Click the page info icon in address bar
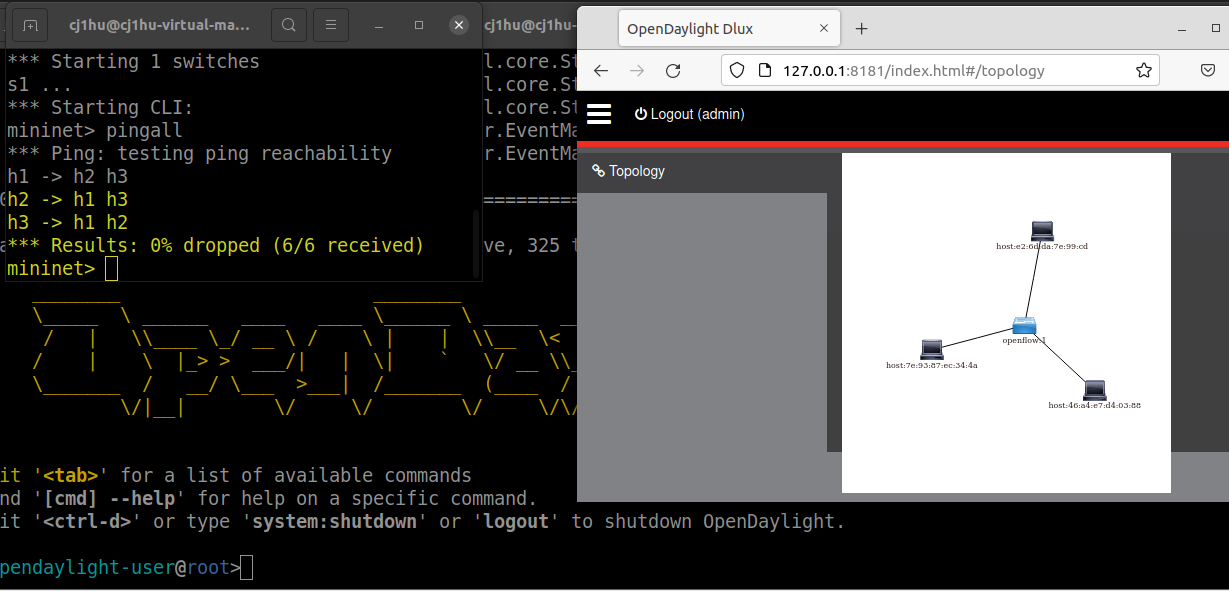Image resolution: width=1229 pixels, height=591 pixels. point(764,70)
